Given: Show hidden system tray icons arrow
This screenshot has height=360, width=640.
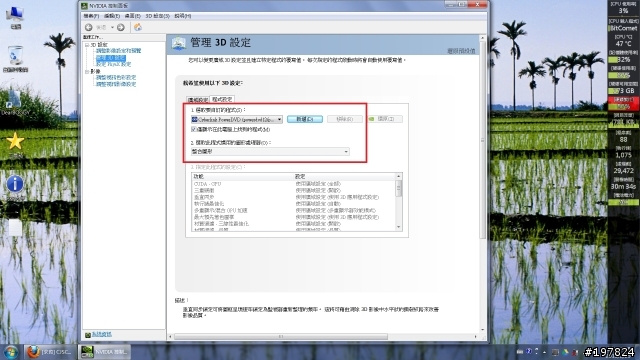Looking at the screenshot, I should point(544,352).
